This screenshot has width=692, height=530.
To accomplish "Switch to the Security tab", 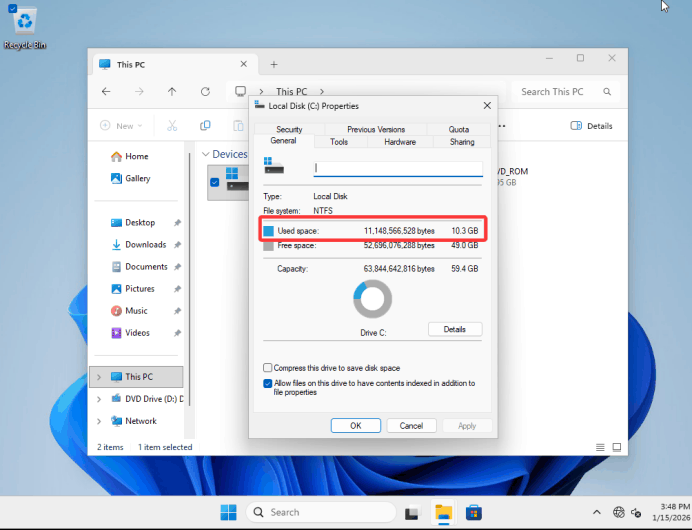I will [289, 129].
